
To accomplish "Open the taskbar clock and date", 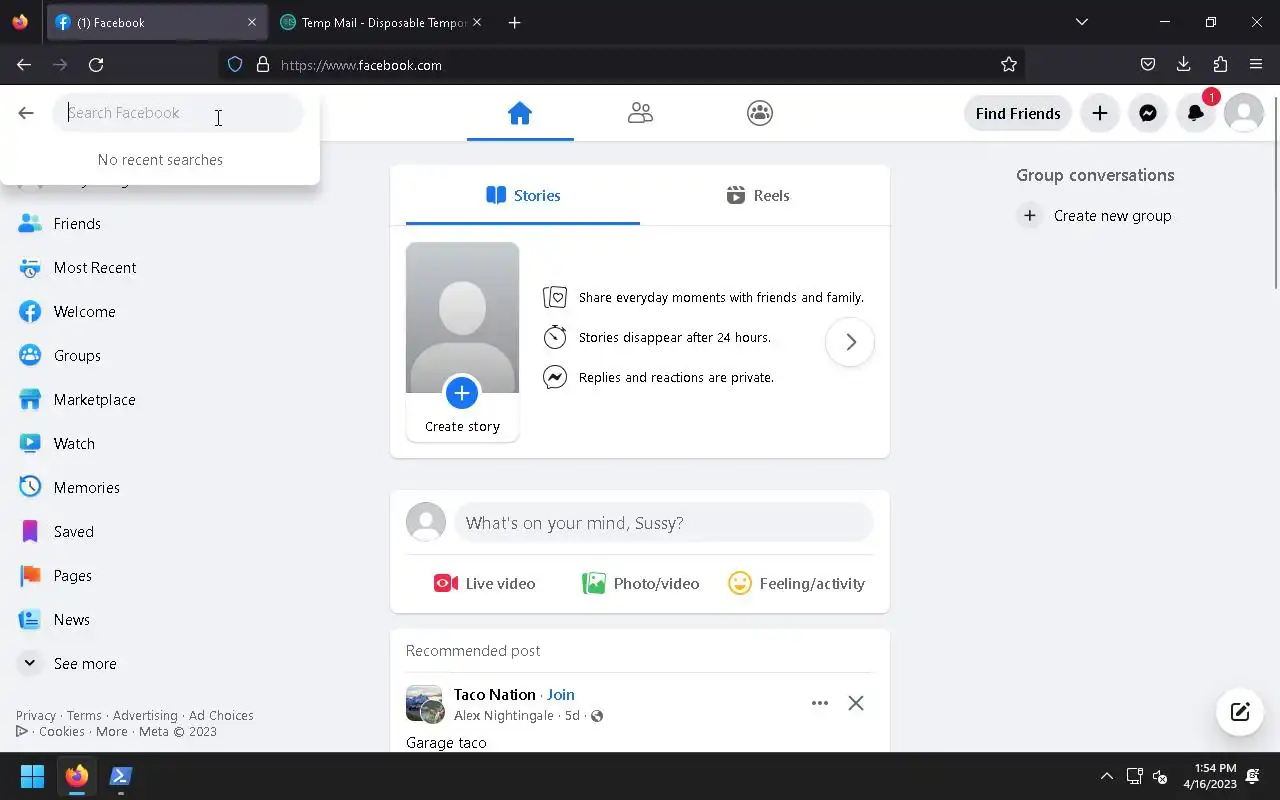I will click(1210, 776).
